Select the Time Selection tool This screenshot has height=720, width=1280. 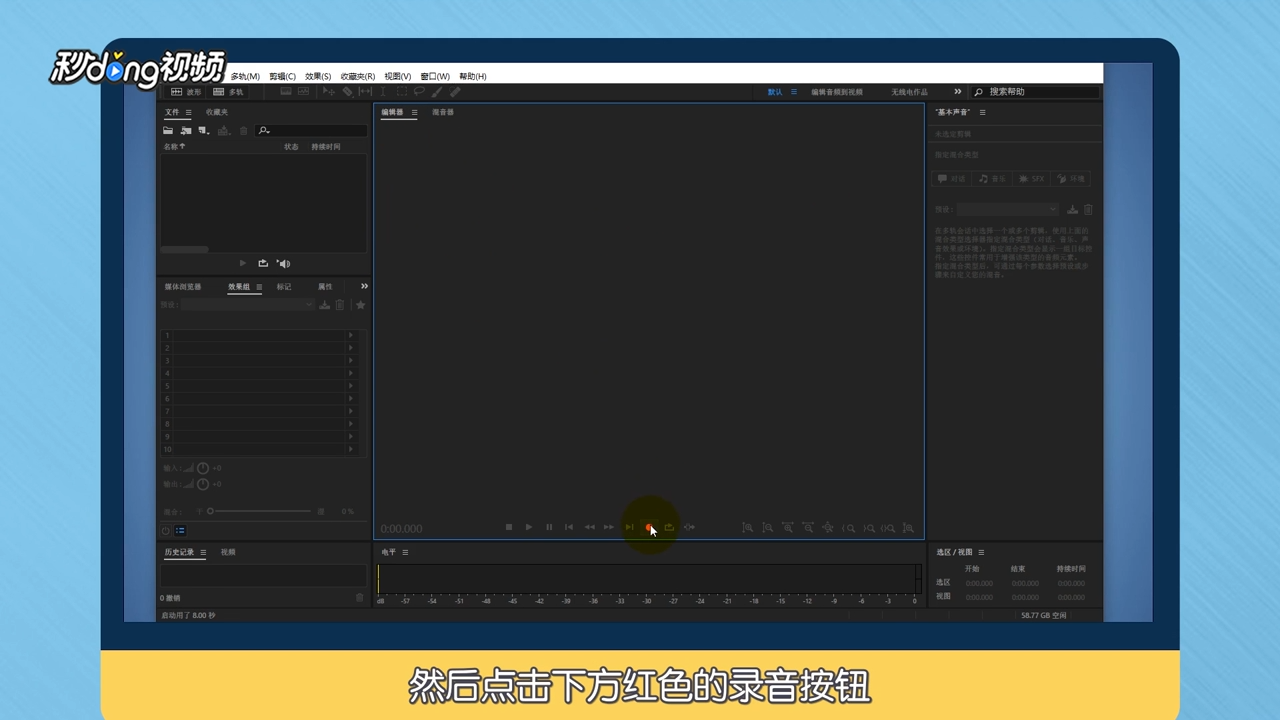(383, 91)
